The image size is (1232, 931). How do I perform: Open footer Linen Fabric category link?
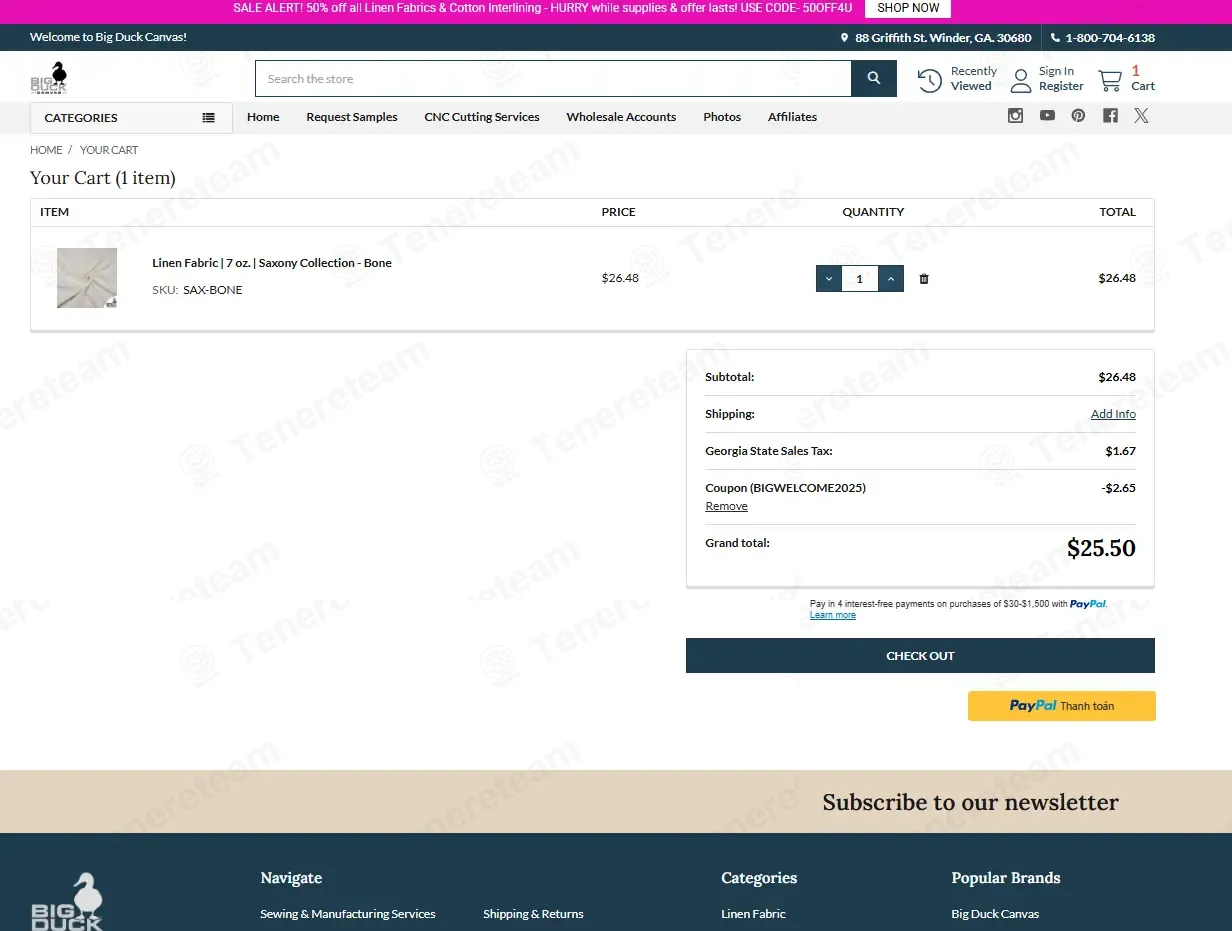[753, 914]
